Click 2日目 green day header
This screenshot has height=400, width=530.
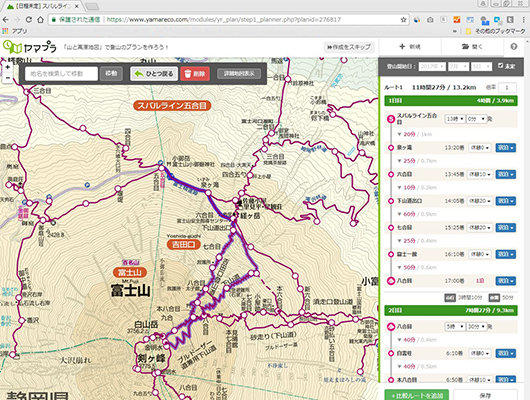point(451,310)
